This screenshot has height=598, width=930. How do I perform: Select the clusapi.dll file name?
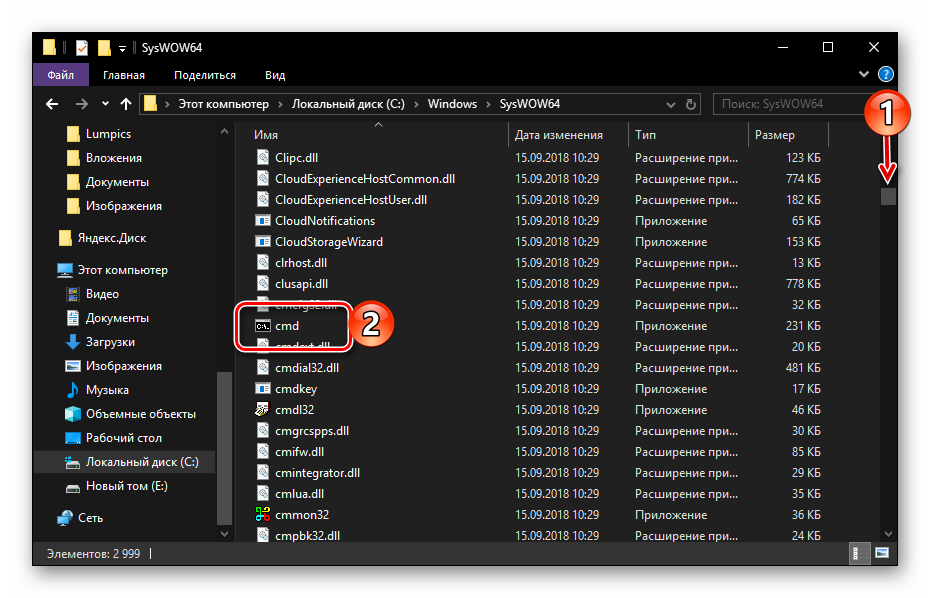(x=301, y=284)
